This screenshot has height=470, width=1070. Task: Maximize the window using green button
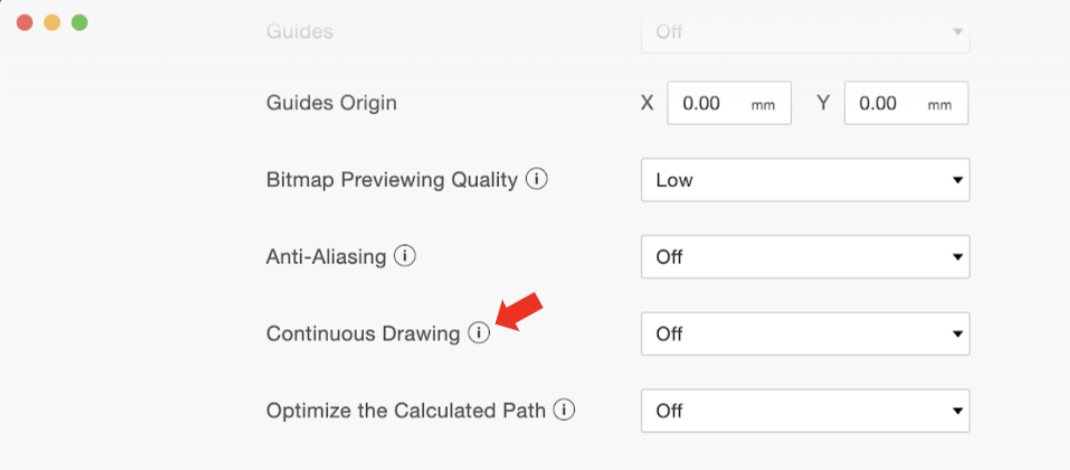[x=80, y=23]
